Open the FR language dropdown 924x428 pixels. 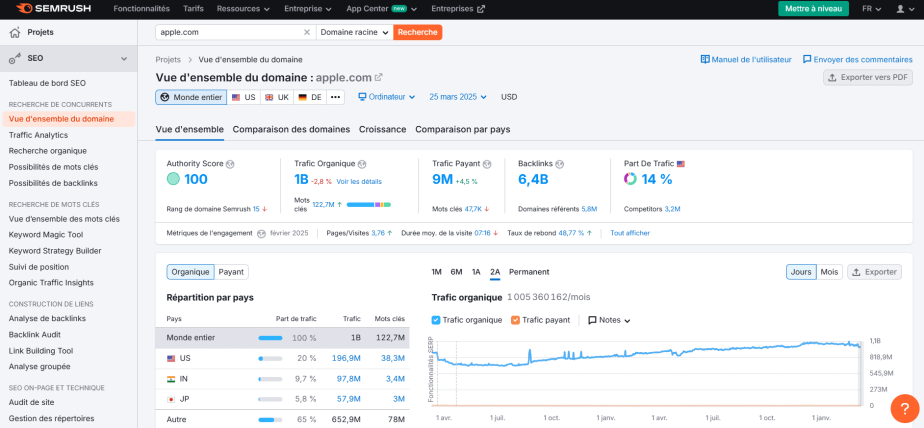pyautogui.click(x=872, y=9)
